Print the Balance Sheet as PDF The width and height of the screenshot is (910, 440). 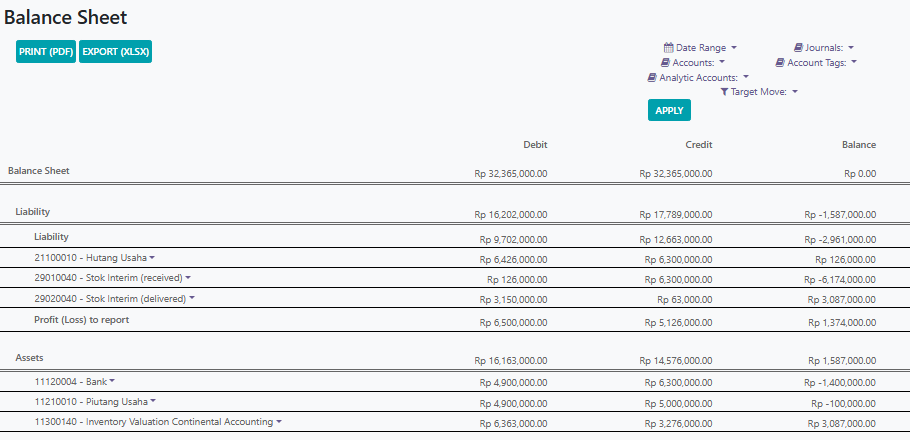pos(46,52)
